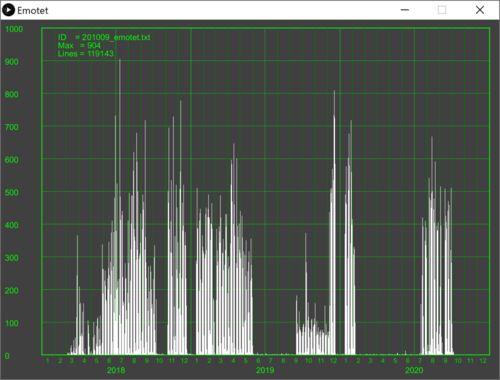
Task: Close the Emotet window
Action: pyautogui.click(x=480, y=10)
